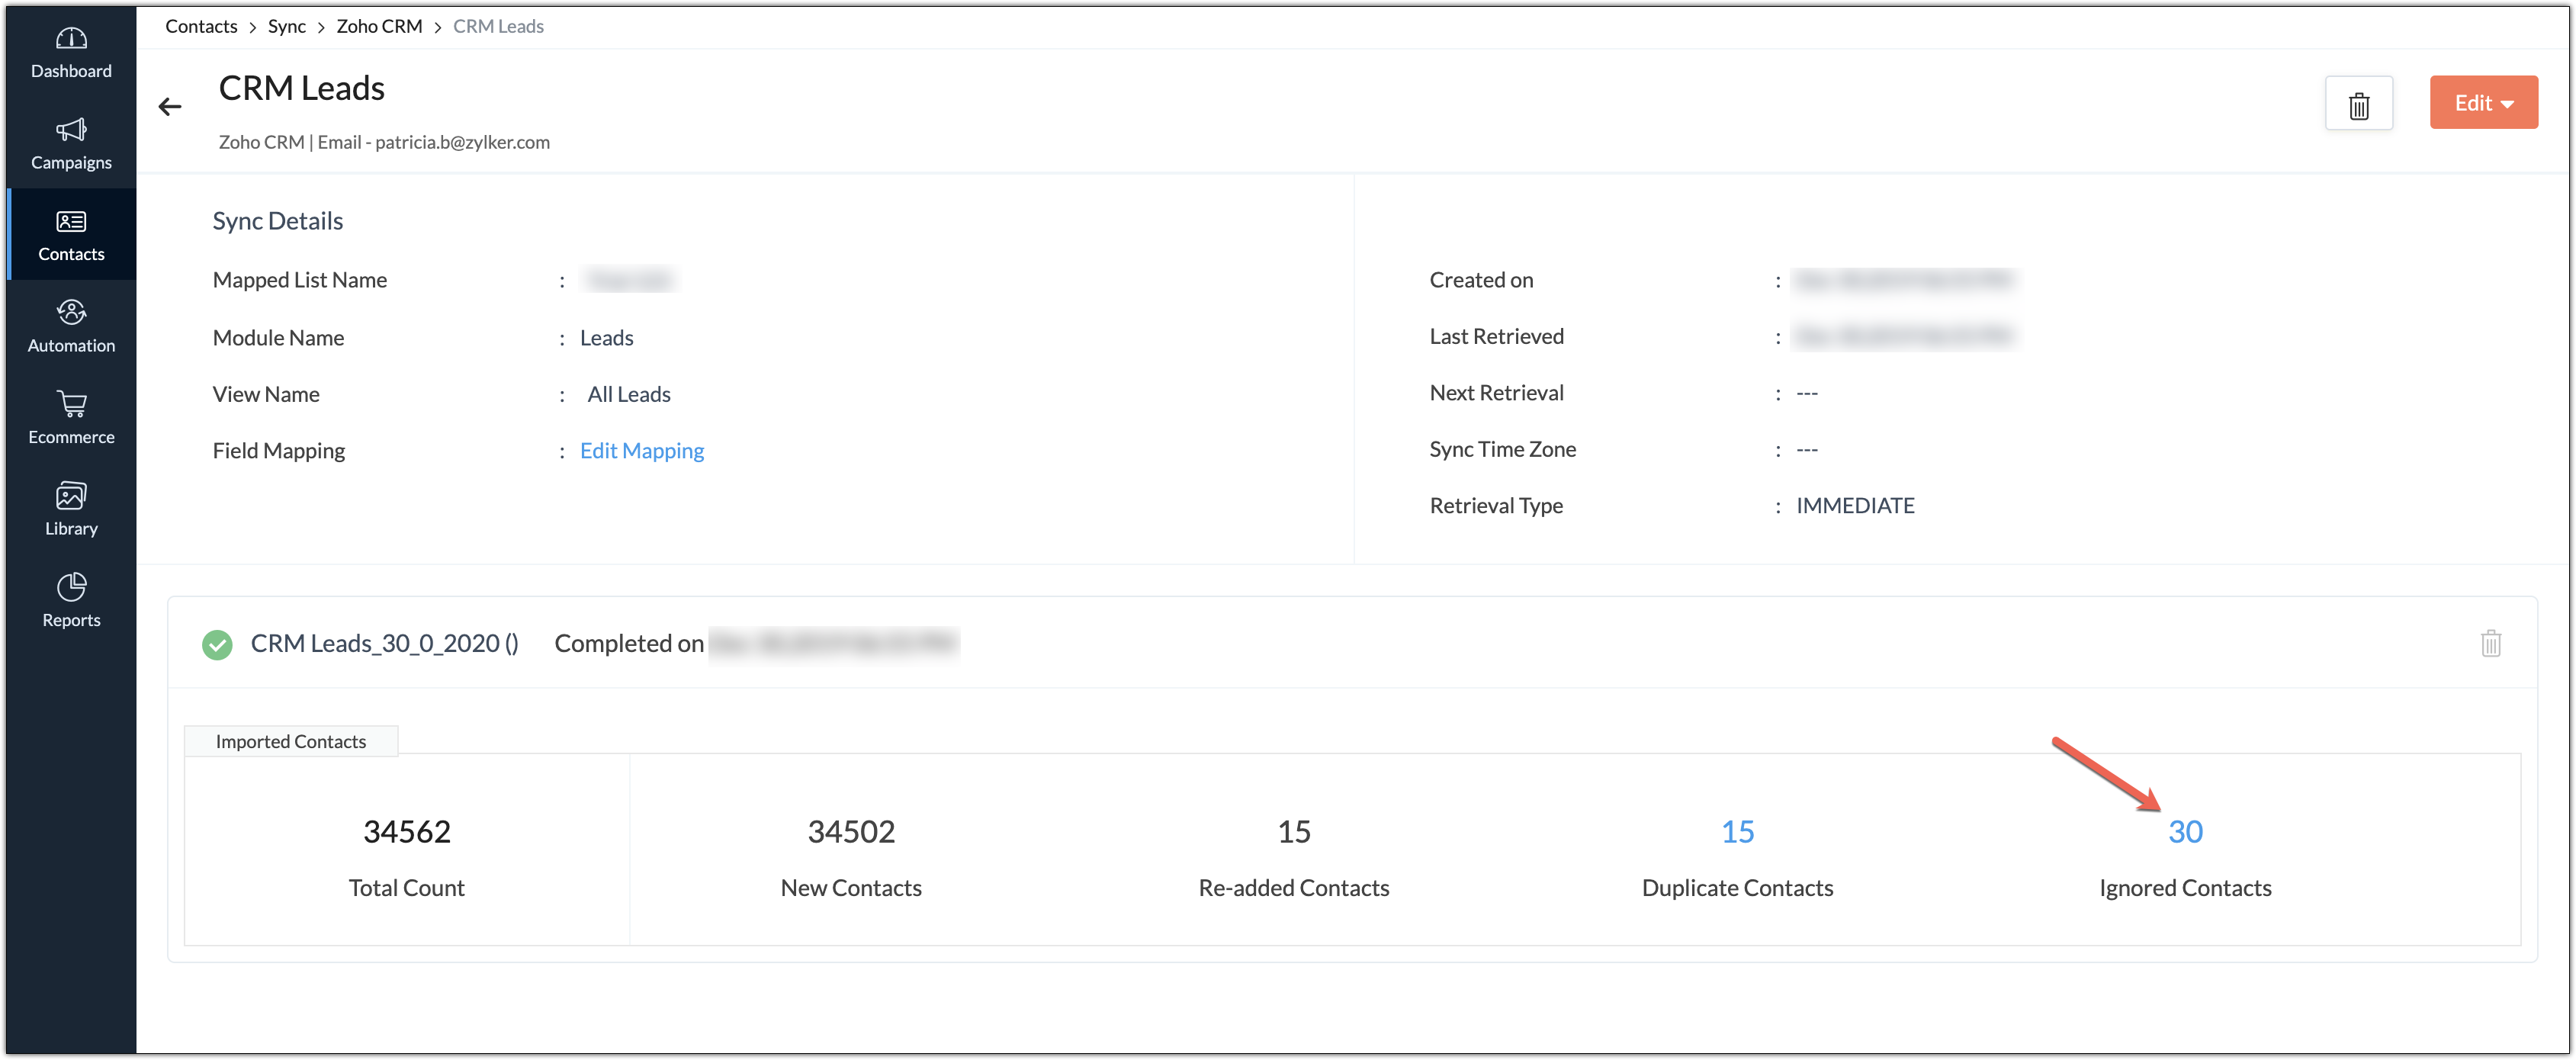Select the Imported Contacts tab
Image resolution: width=2576 pixels, height=1060 pixels.
coord(291,741)
